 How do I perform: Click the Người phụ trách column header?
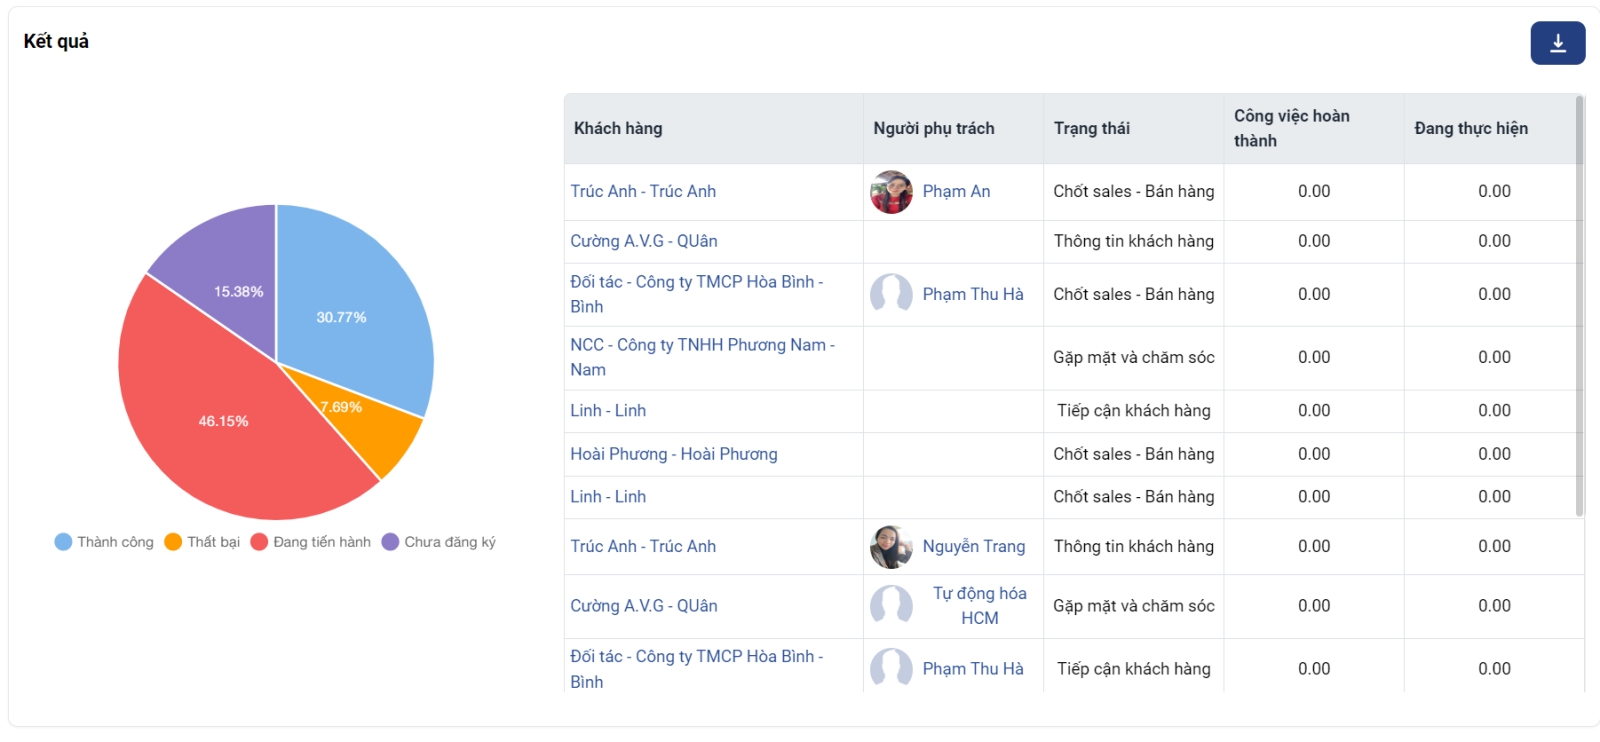click(x=934, y=129)
